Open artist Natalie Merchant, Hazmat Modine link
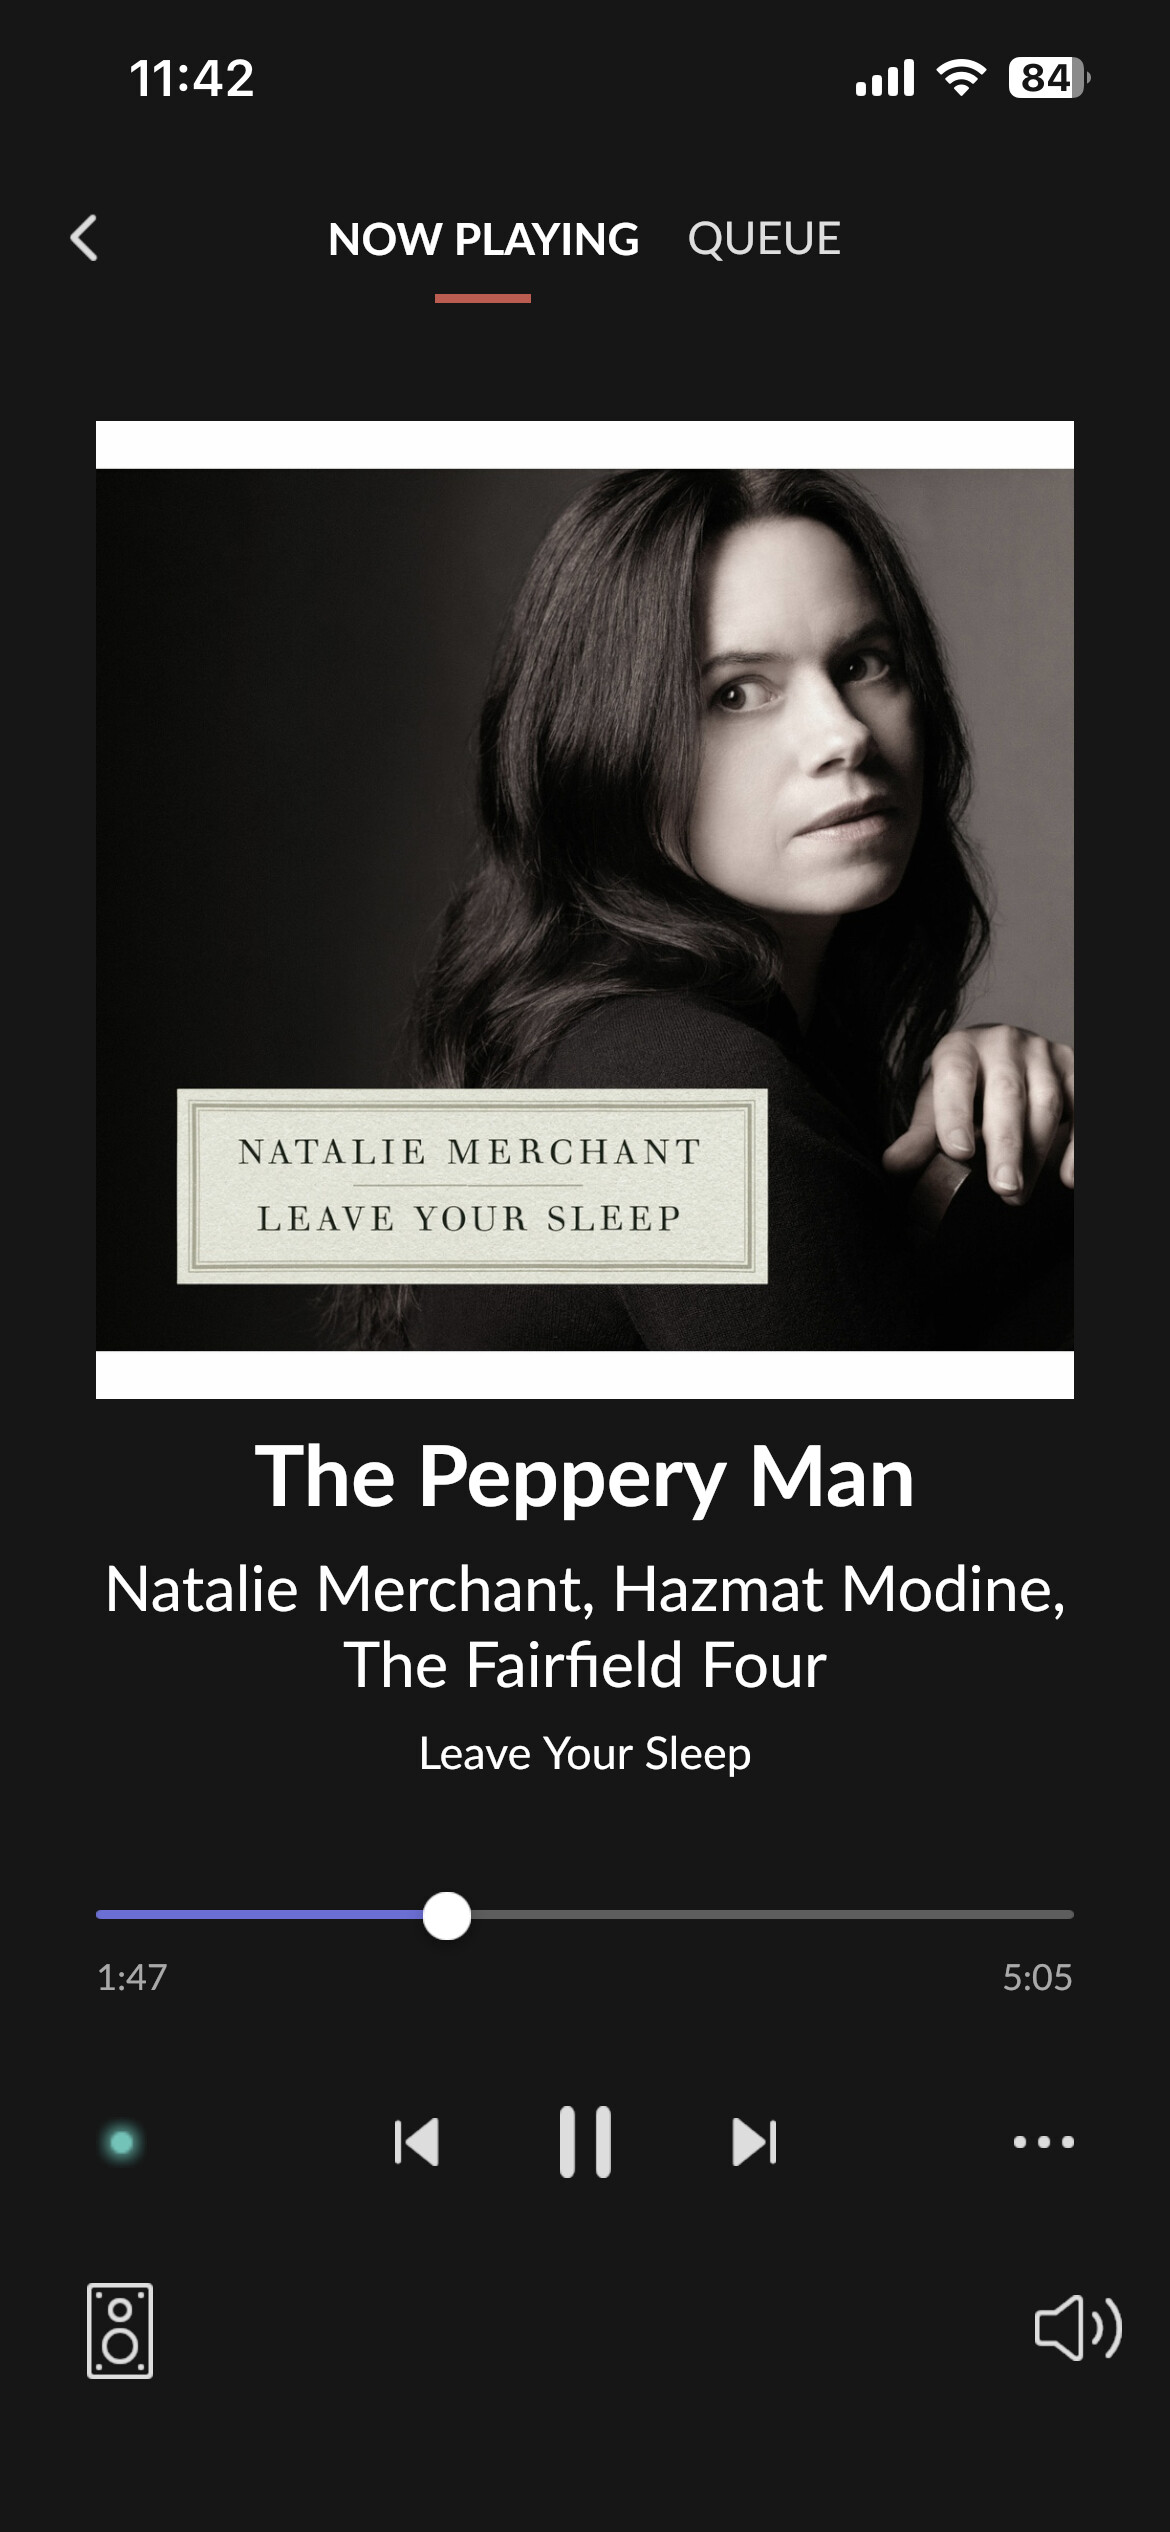This screenshot has height=2532, width=1170. (585, 1589)
